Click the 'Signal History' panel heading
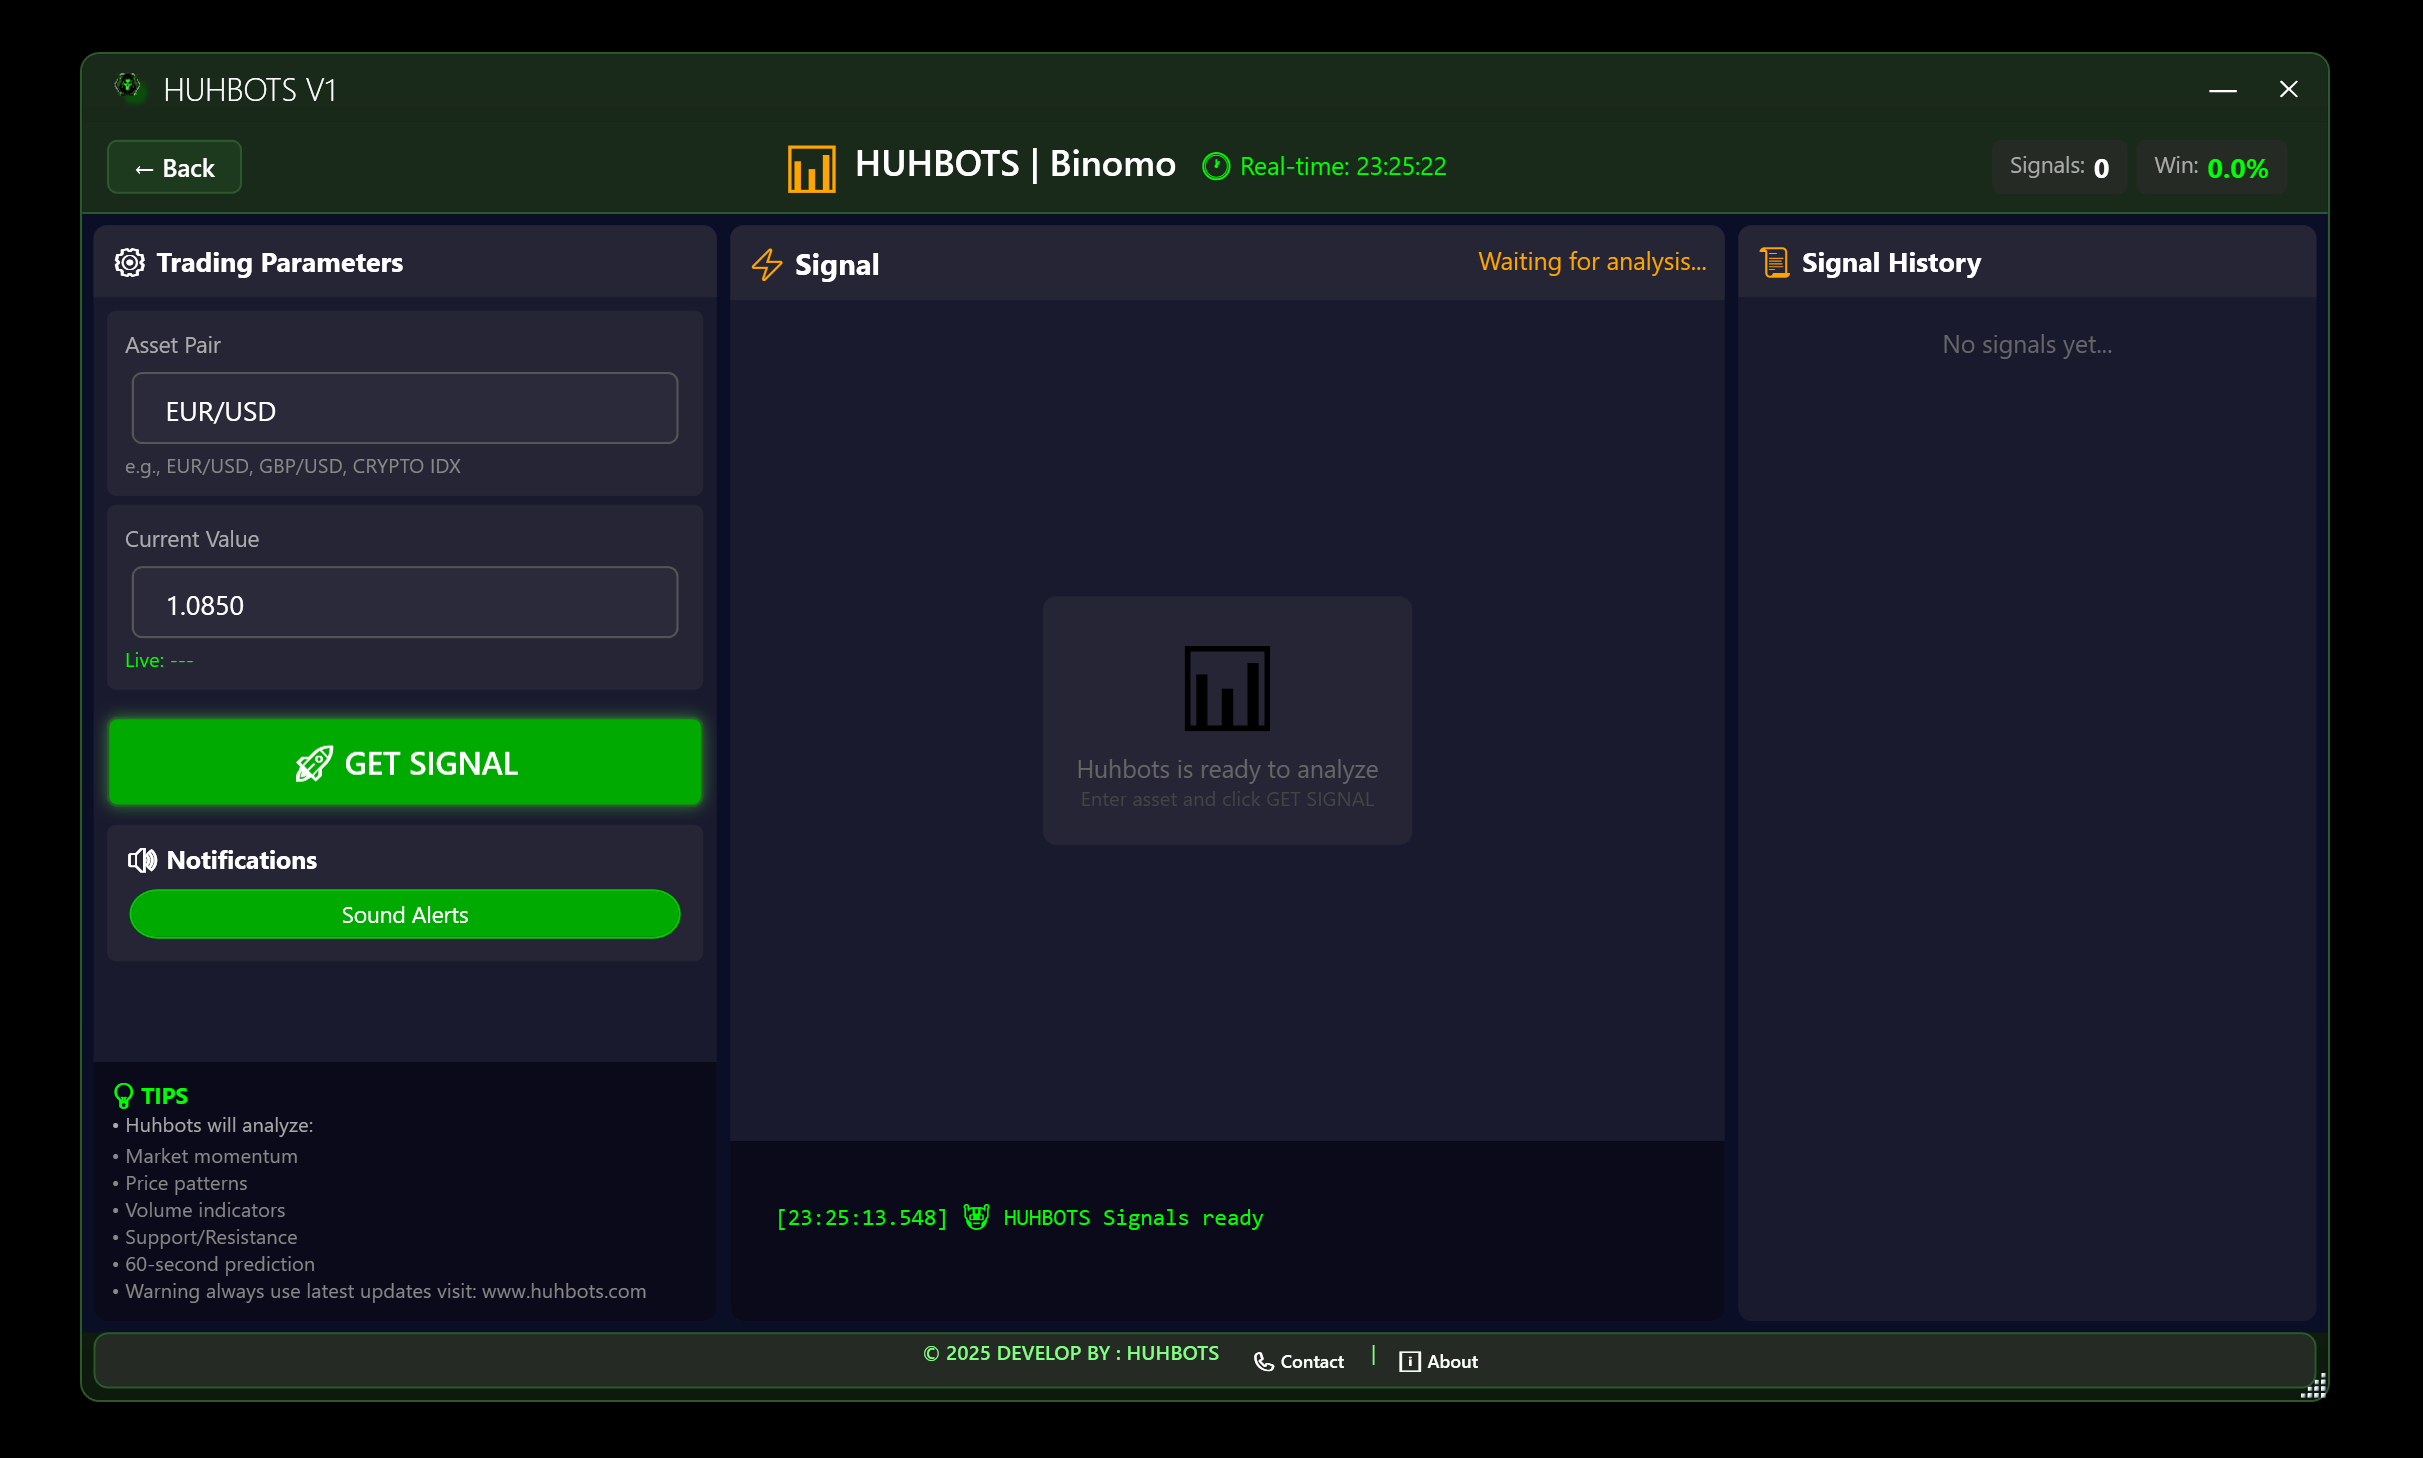2423x1458 pixels. tap(1891, 263)
